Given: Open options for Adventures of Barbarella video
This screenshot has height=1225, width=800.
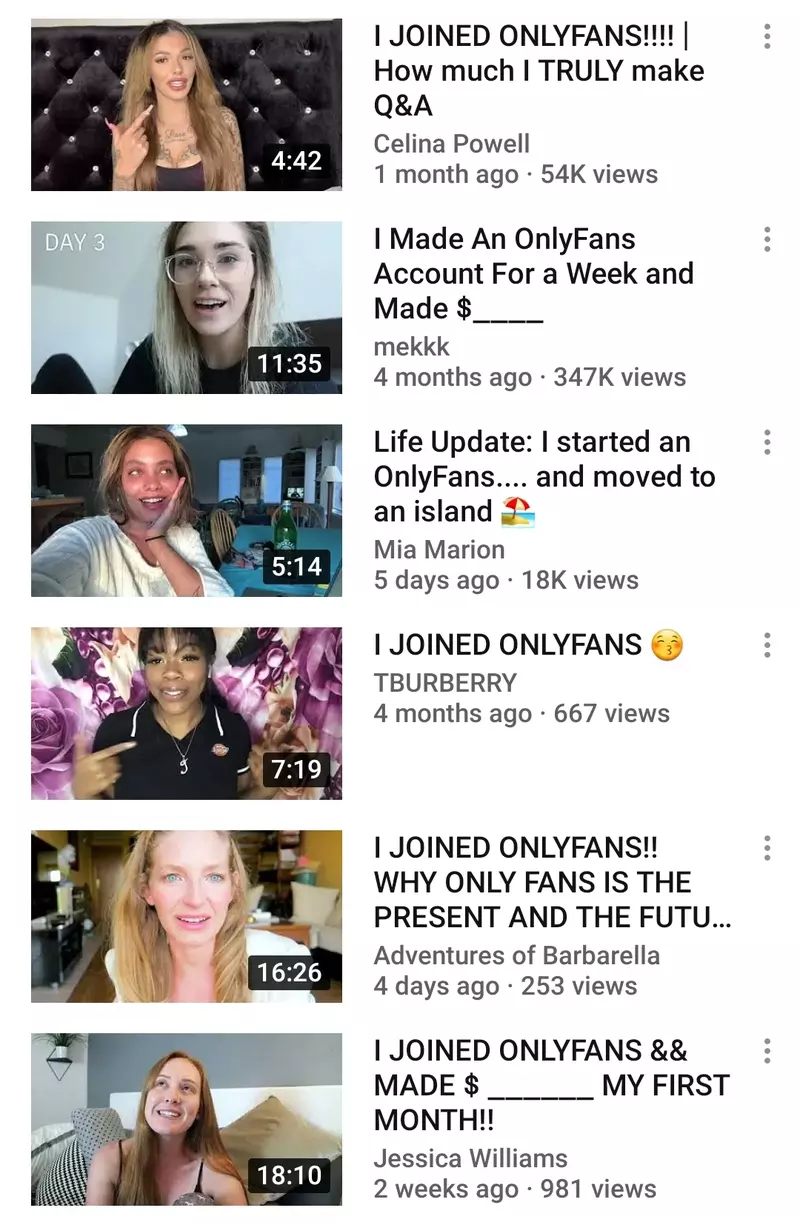Looking at the screenshot, I should [x=767, y=849].
